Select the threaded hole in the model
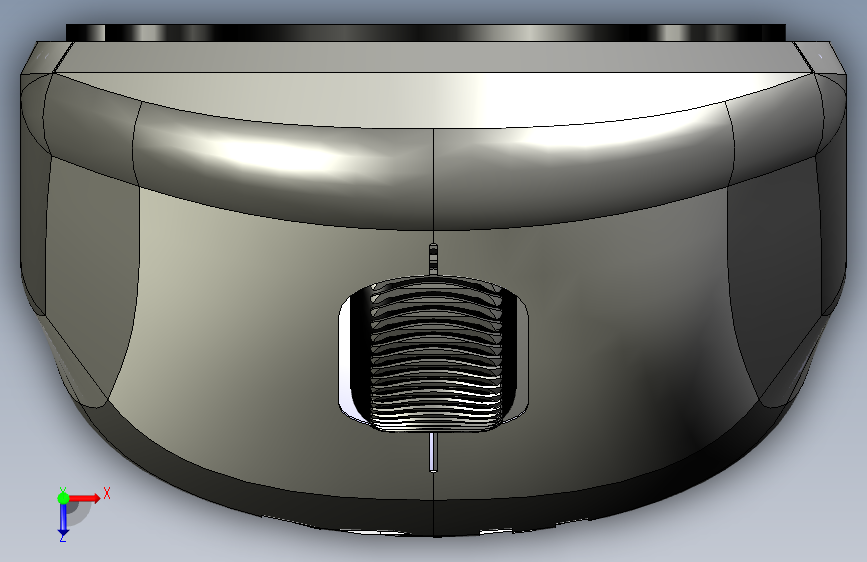Viewport: 867px width, 562px height. [434, 354]
